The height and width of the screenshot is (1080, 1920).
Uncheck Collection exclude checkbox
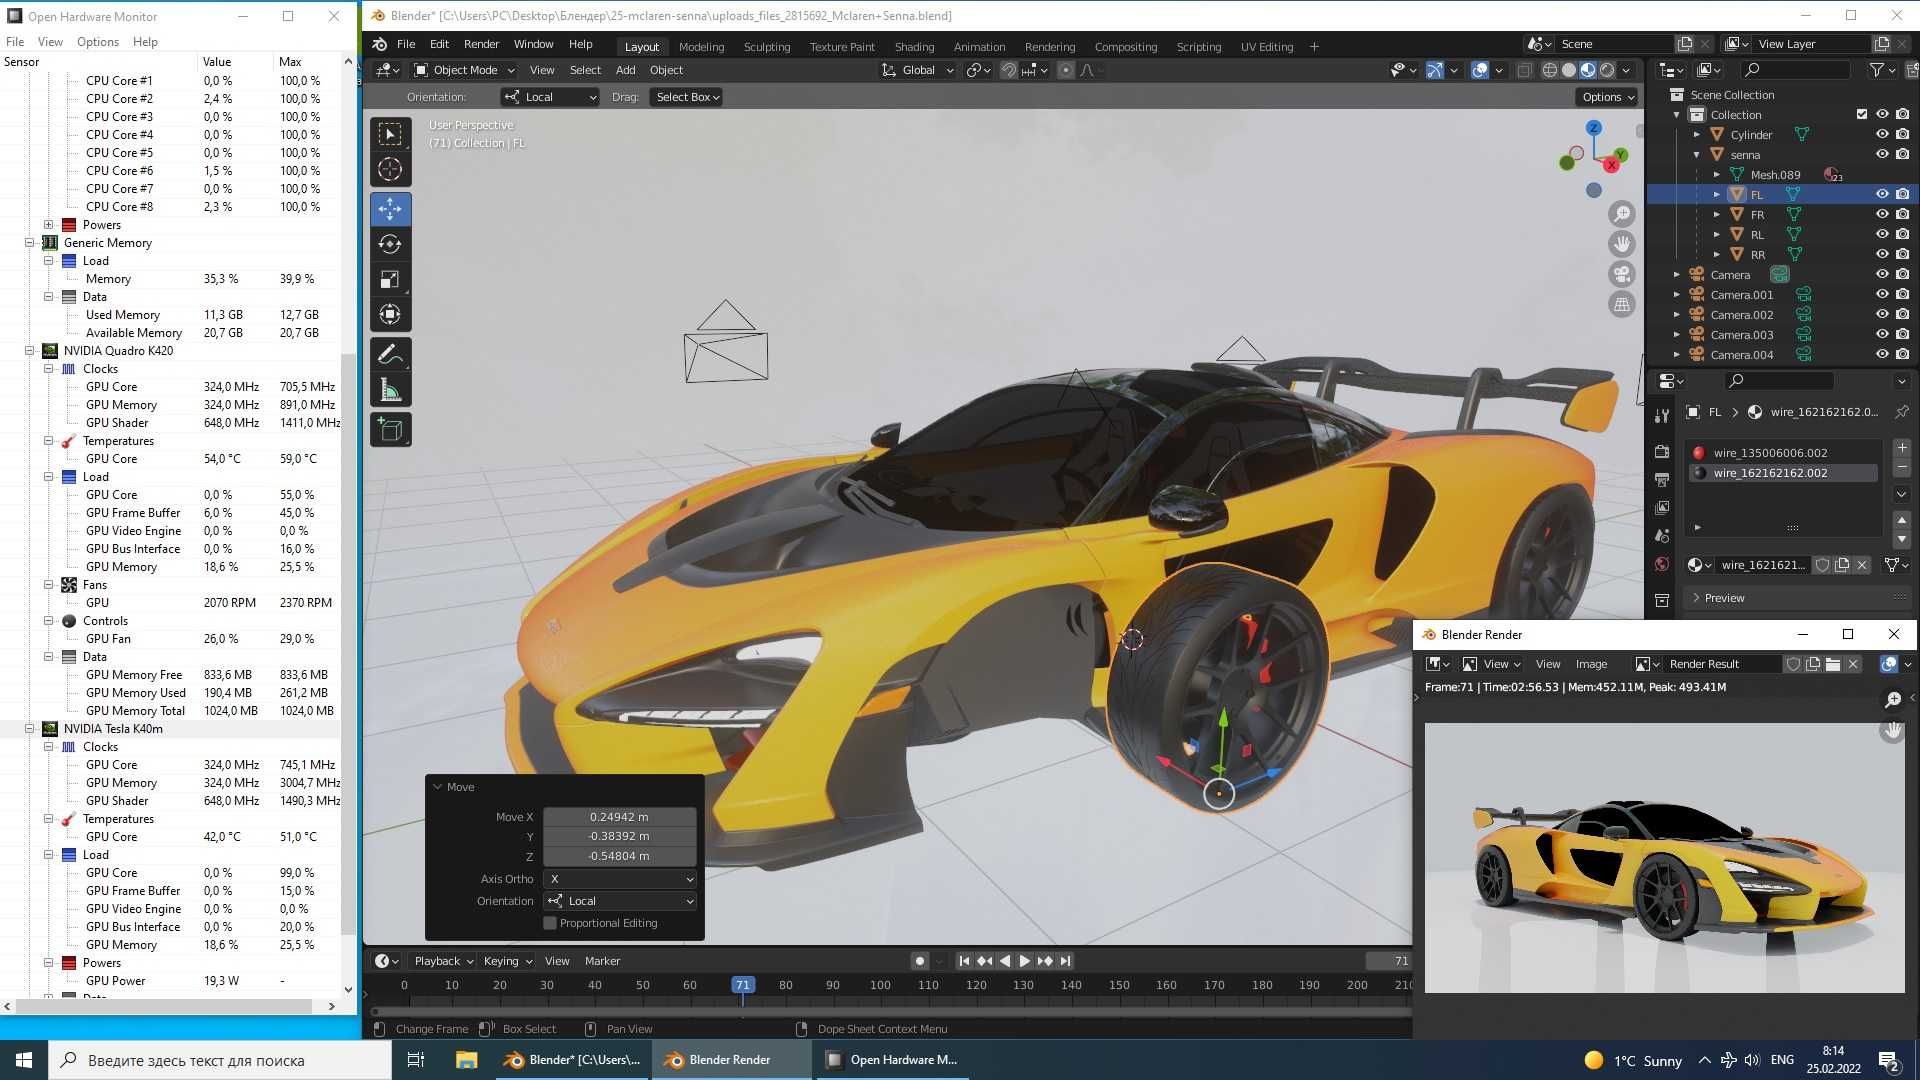pyautogui.click(x=1862, y=114)
